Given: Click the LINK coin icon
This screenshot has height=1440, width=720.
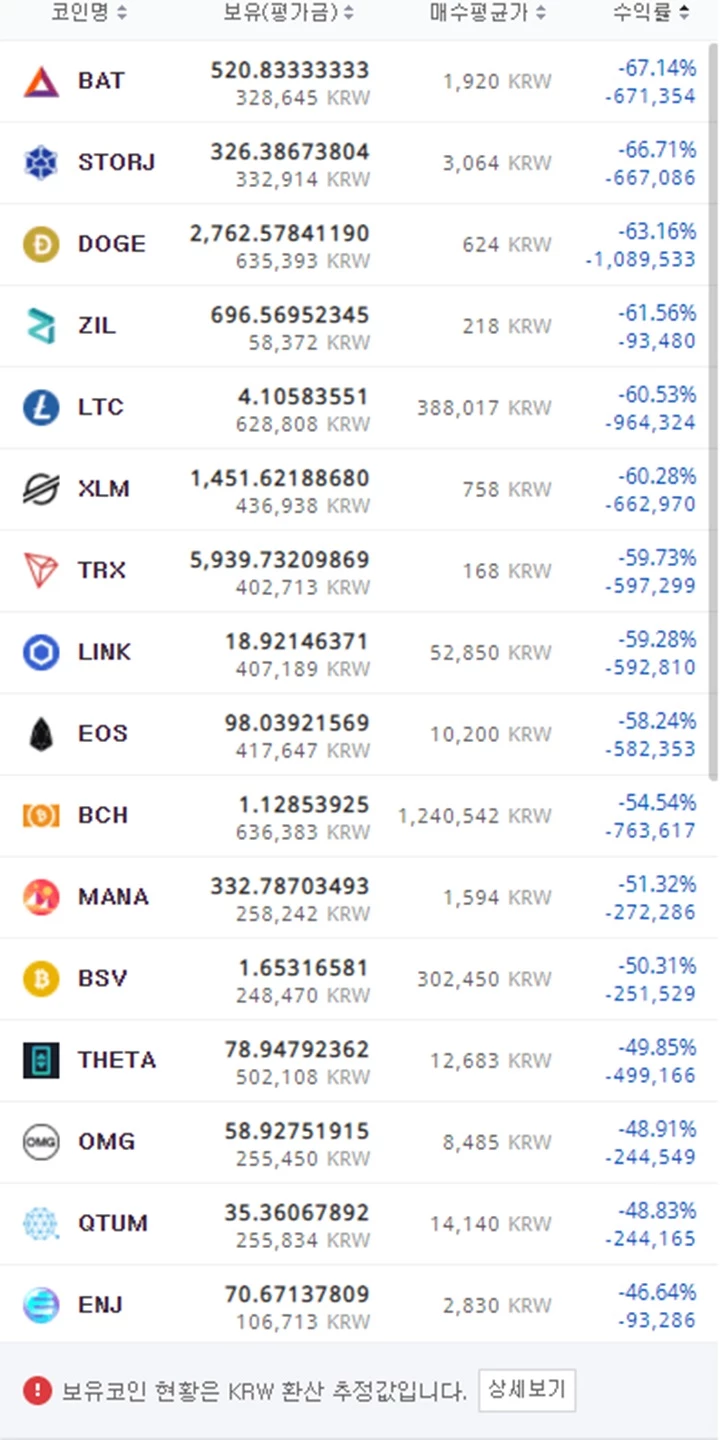Looking at the screenshot, I should click(x=41, y=652).
